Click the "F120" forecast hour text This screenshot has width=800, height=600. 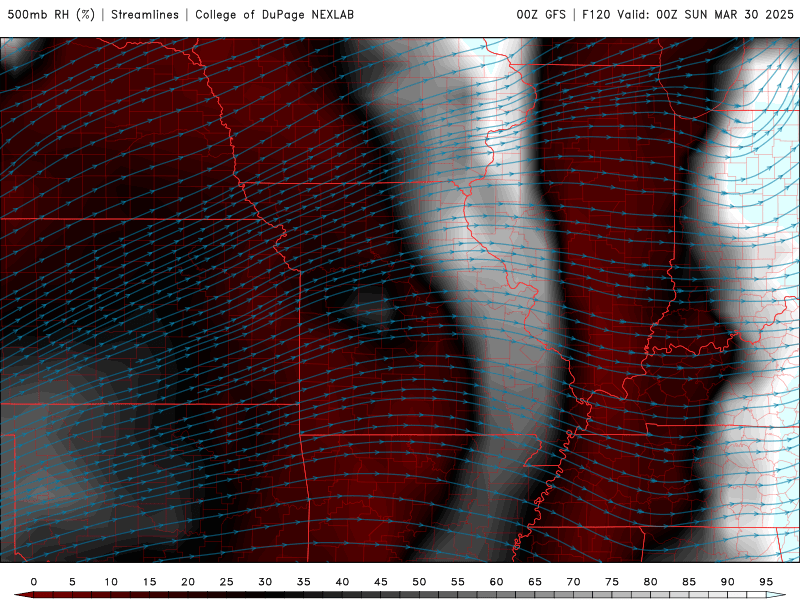[x=596, y=15]
